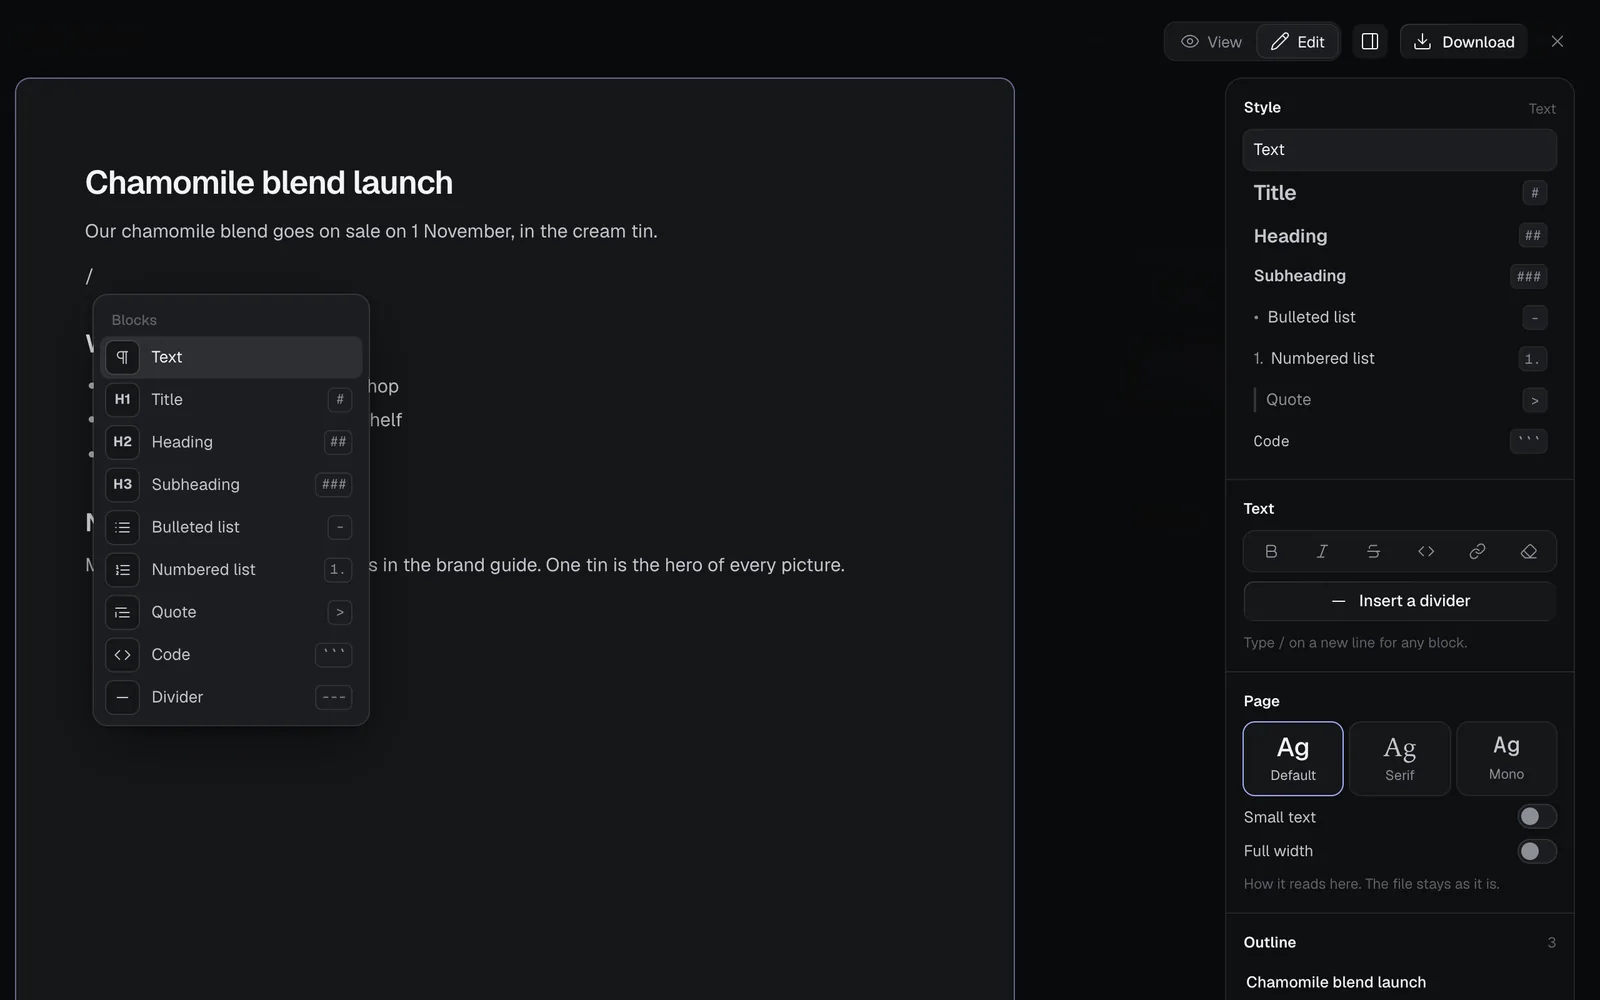Switch to Edit mode
Image resolution: width=1600 pixels, height=1000 pixels.
(x=1297, y=42)
